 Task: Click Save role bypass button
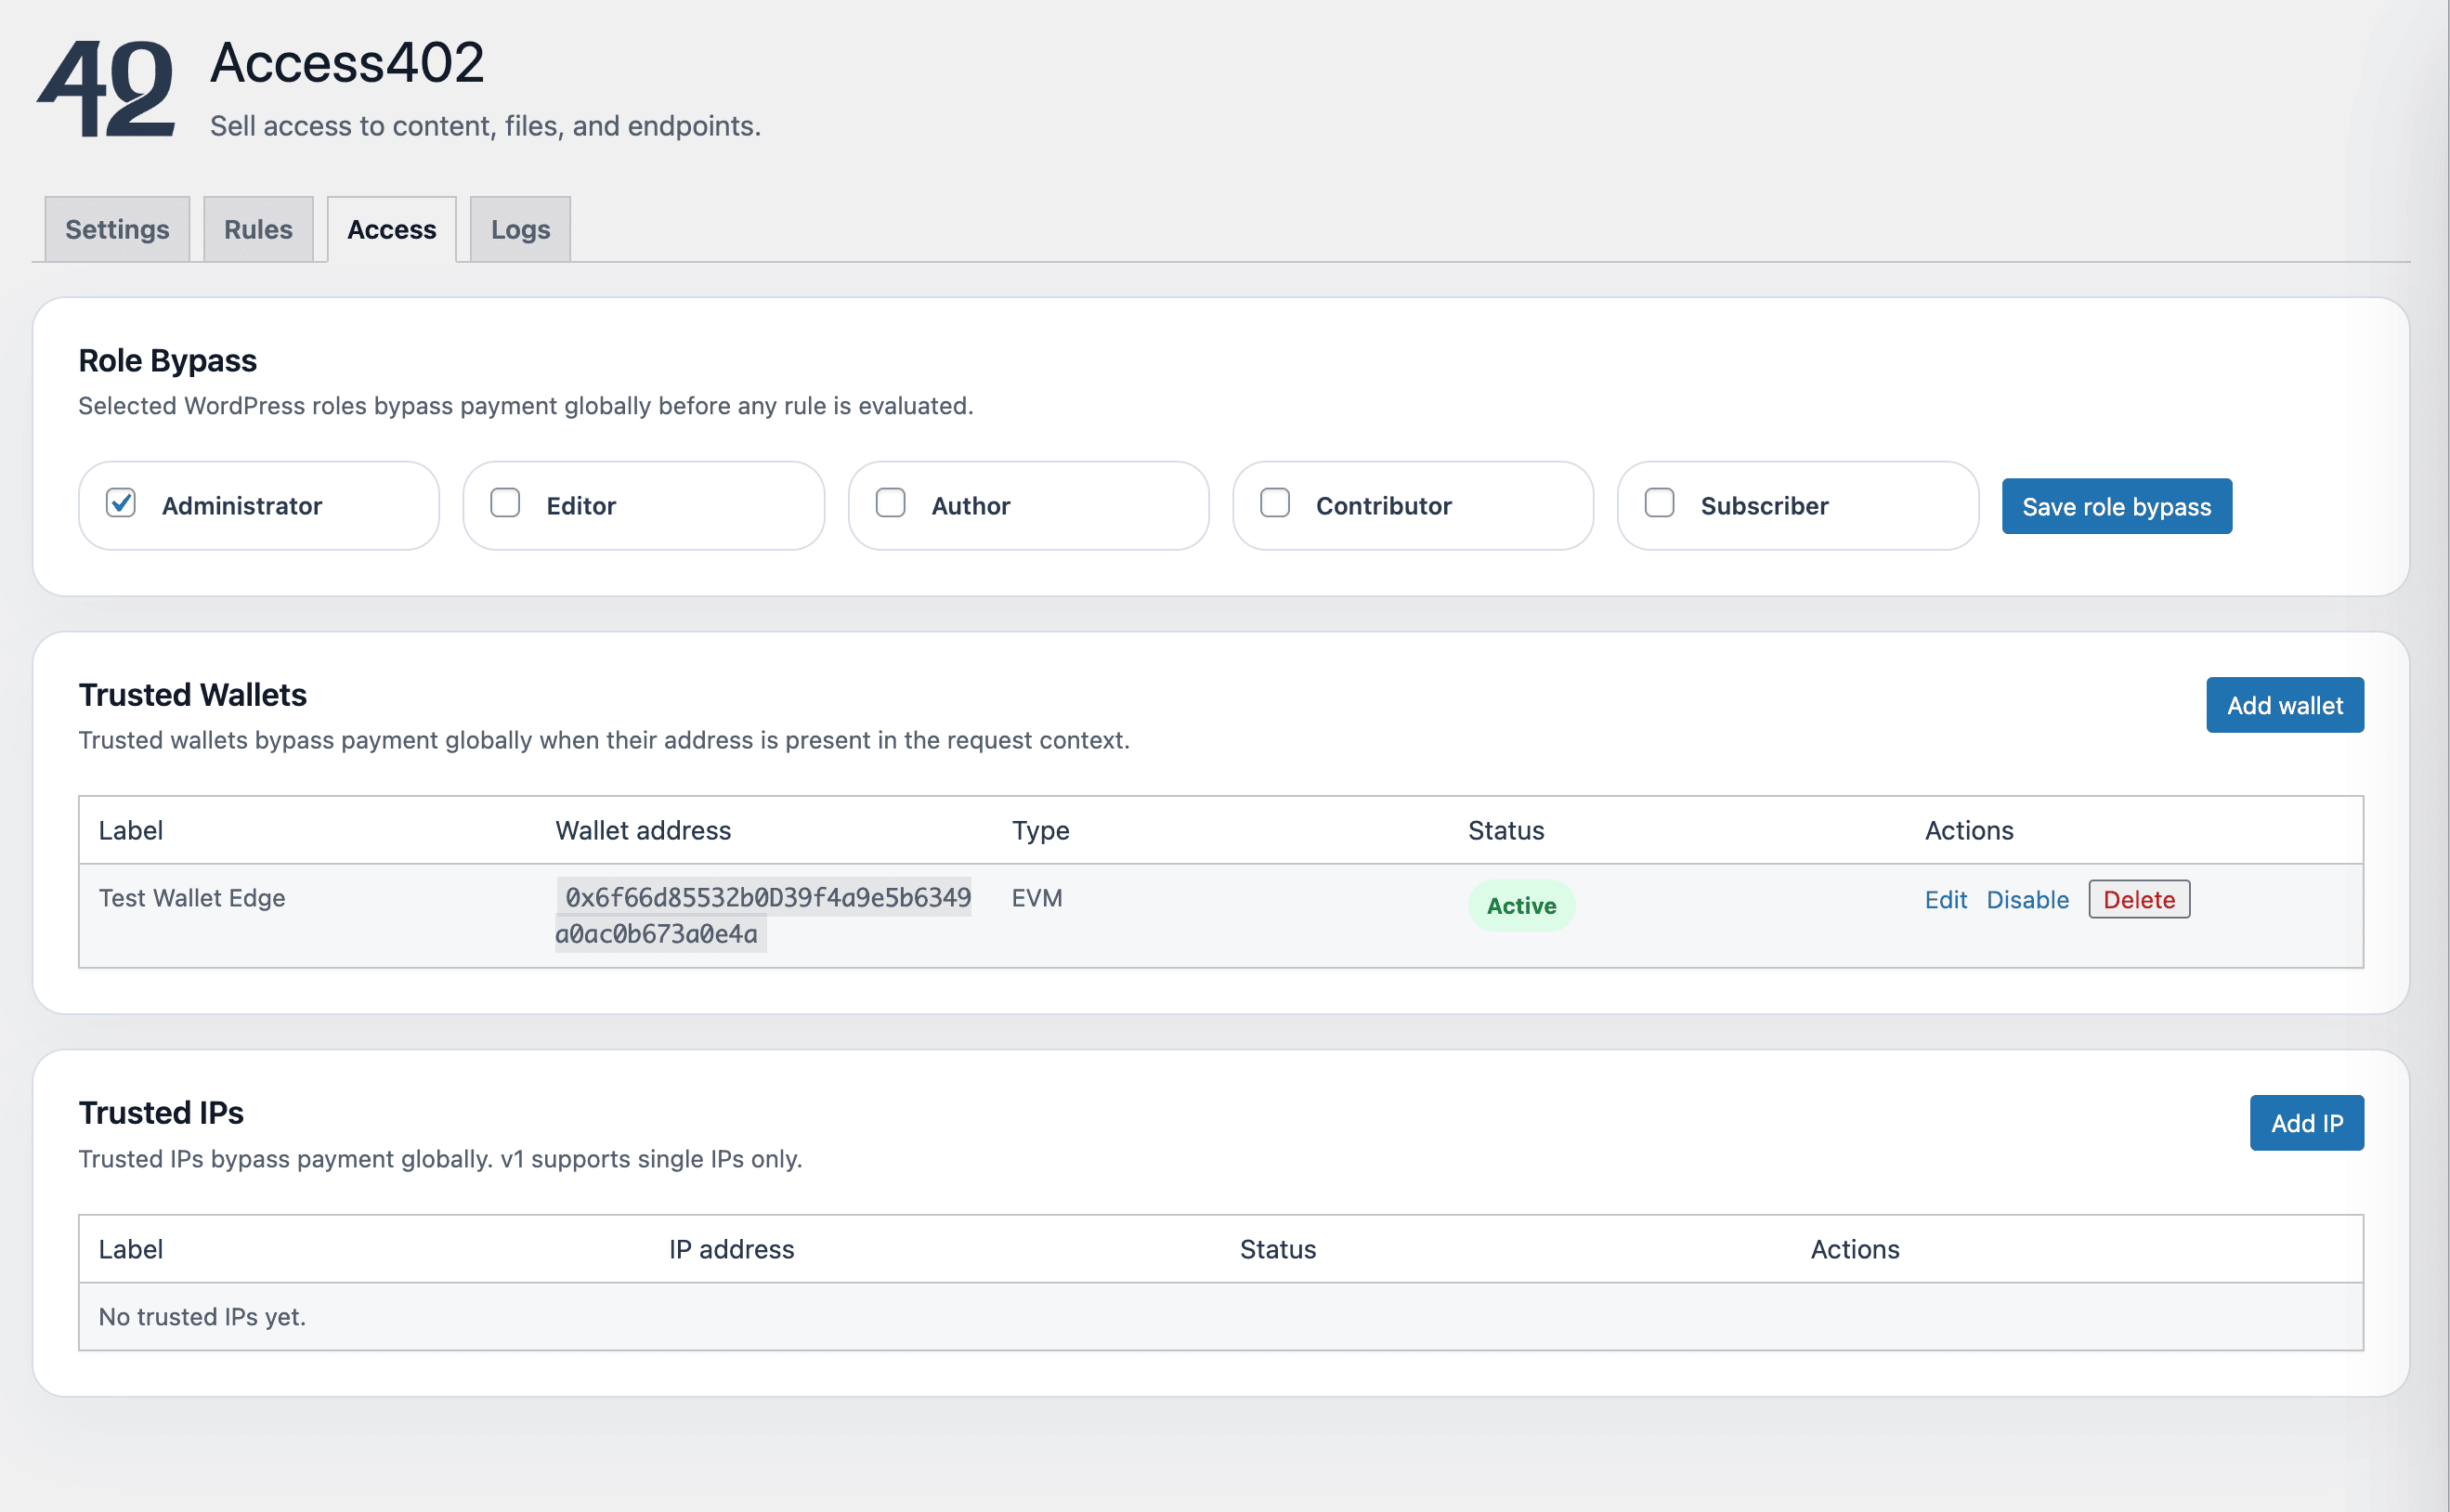click(x=2117, y=506)
